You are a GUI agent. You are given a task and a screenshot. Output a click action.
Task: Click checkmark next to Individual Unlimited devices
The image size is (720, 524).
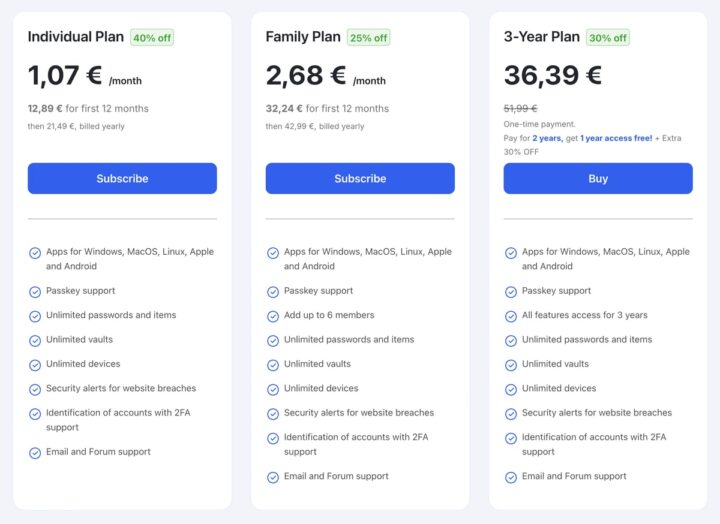point(35,364)
